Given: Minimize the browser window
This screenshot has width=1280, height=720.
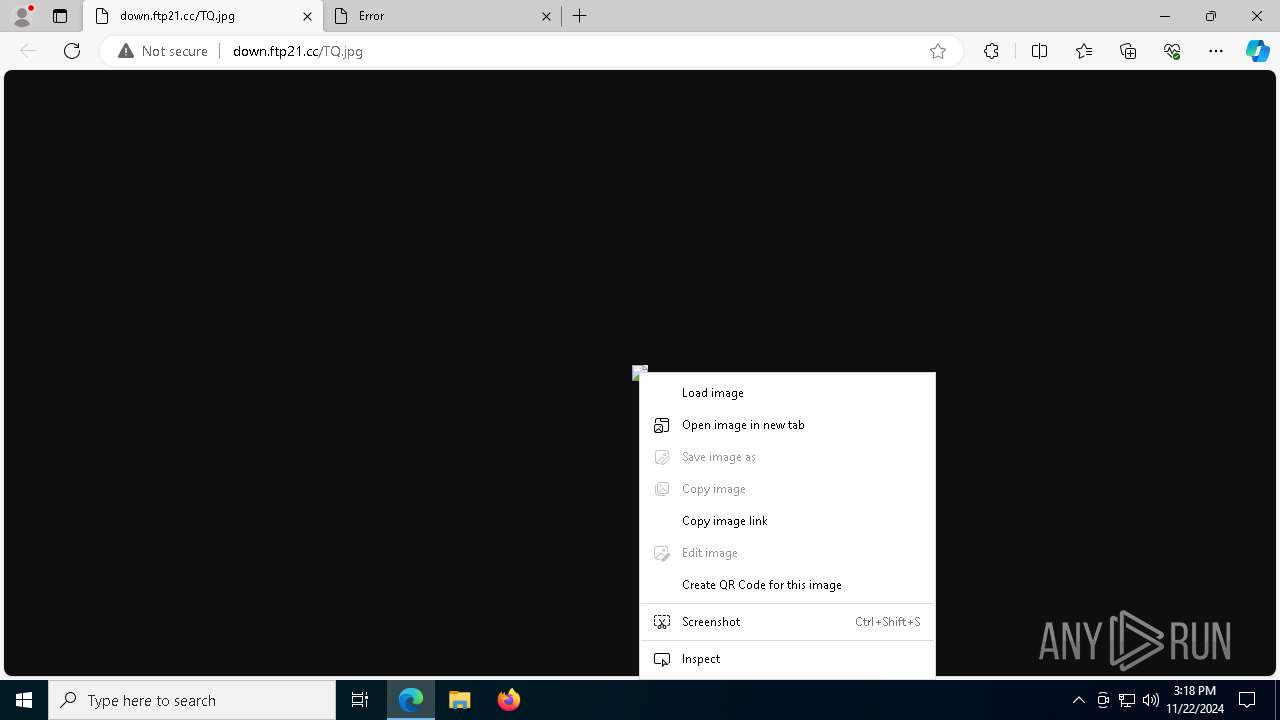Looking at the screenshot, I should pyautogui.click(x=1165, y=16).
